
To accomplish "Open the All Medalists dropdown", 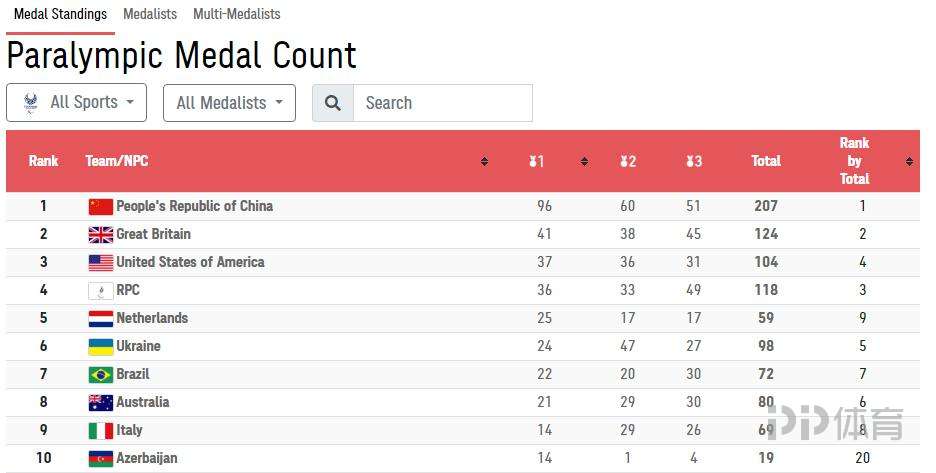I will [229, 103].
